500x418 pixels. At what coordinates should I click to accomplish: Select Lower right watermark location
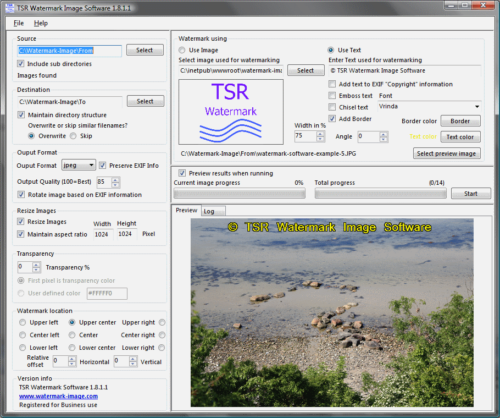[162, 347]
